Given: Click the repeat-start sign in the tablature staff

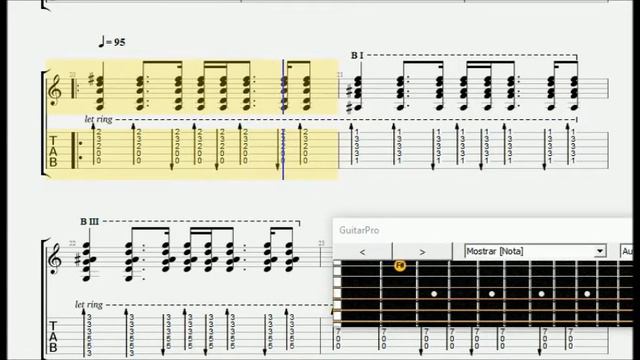Looking at the screenshot, I should point(77,150).
